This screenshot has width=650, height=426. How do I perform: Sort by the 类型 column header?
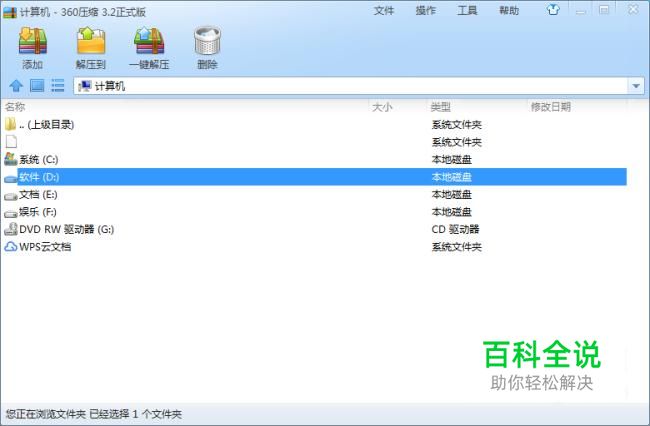point(441,107)
